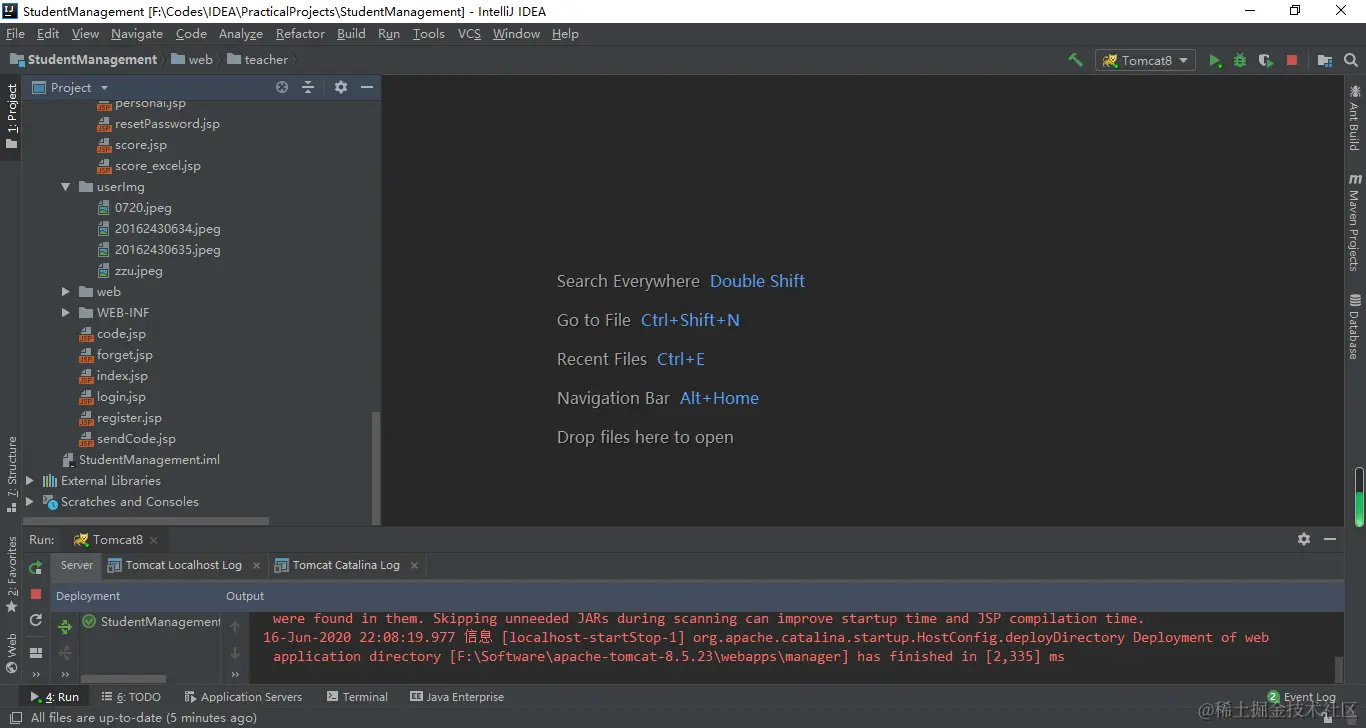Viewport: 1366px width, 728px height.
Task: Open the Terminal tool window
Action: 357,697
